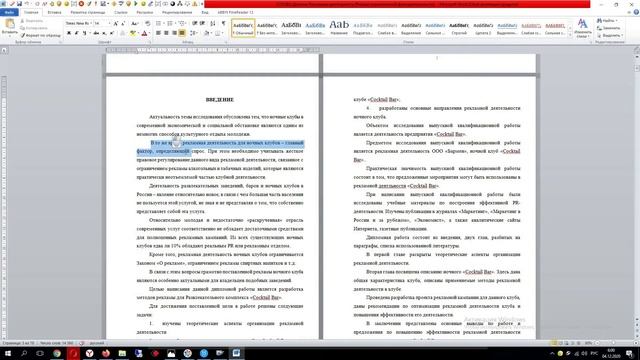Select the Название (Title) style
640x360 pixels.
339,28
